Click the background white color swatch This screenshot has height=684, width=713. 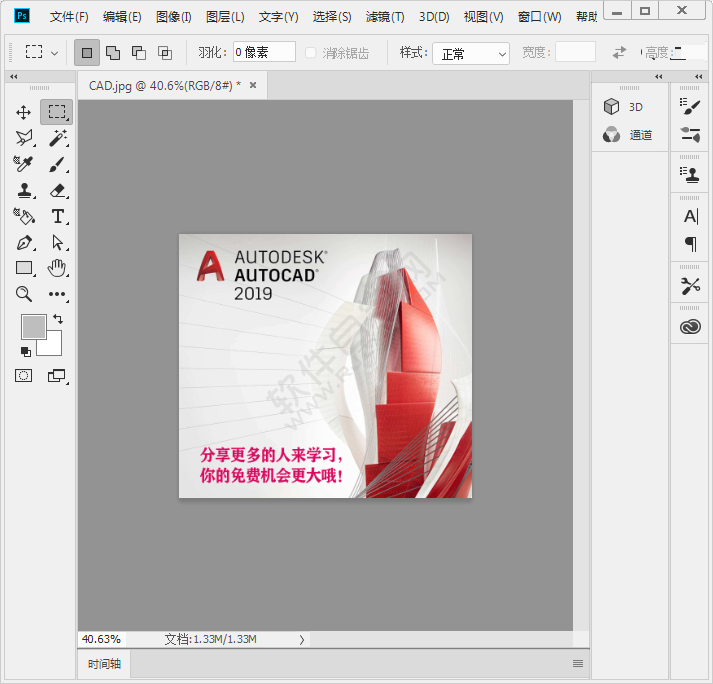click(52, 347)
